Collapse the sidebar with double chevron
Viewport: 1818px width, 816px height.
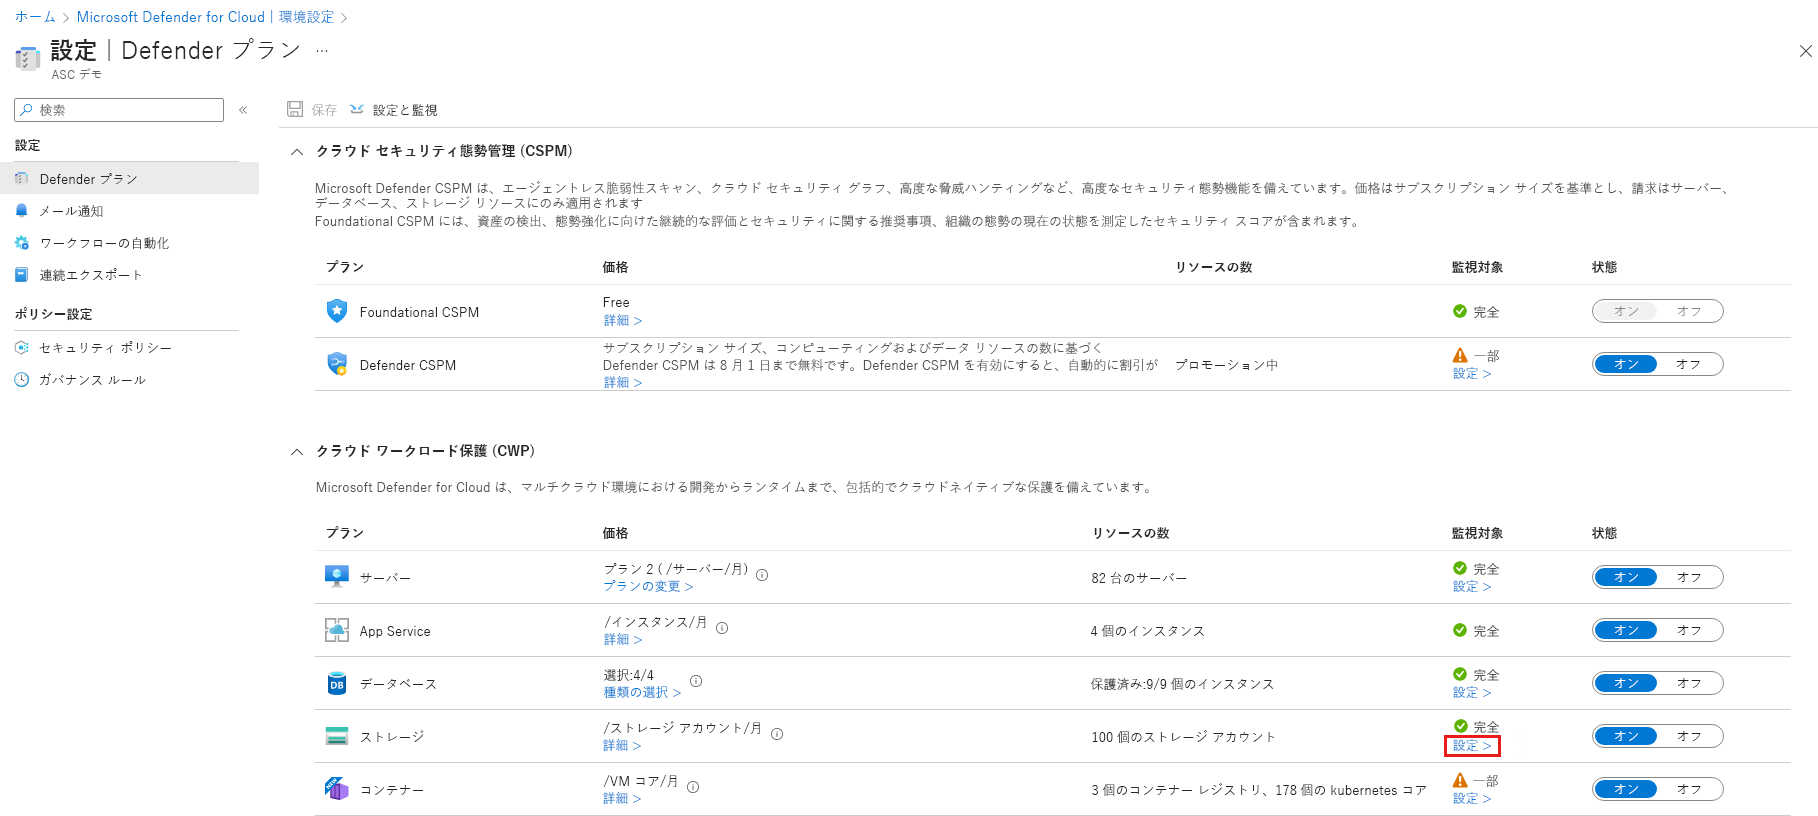coord(243,110)
